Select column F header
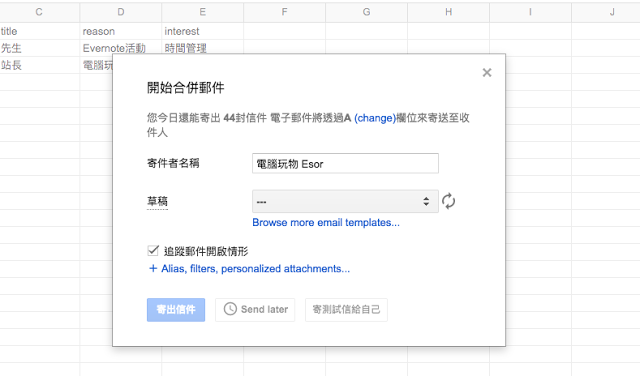Screen dimensions: 640x376 click(284, 12)
